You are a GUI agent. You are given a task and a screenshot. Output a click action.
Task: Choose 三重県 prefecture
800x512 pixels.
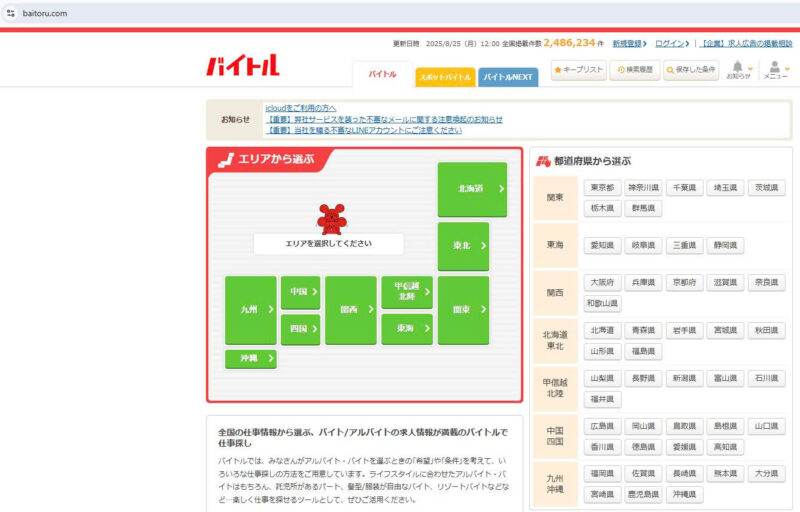tap(685, 245)
